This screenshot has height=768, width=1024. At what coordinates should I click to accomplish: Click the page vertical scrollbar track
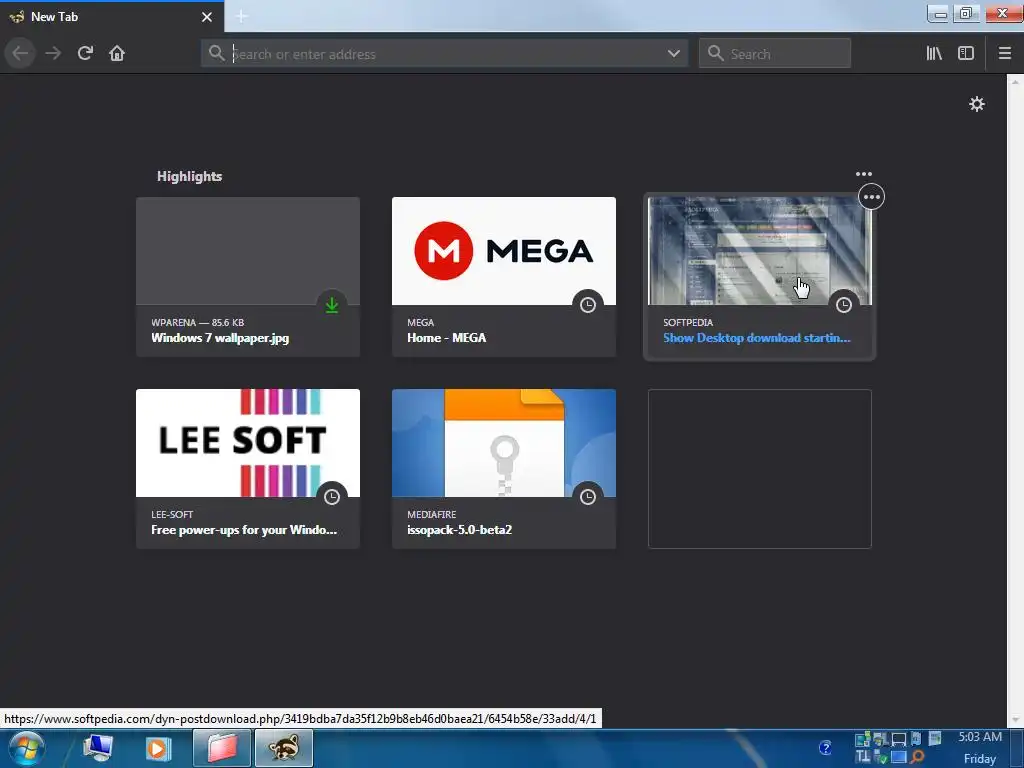click(1015, 400)
